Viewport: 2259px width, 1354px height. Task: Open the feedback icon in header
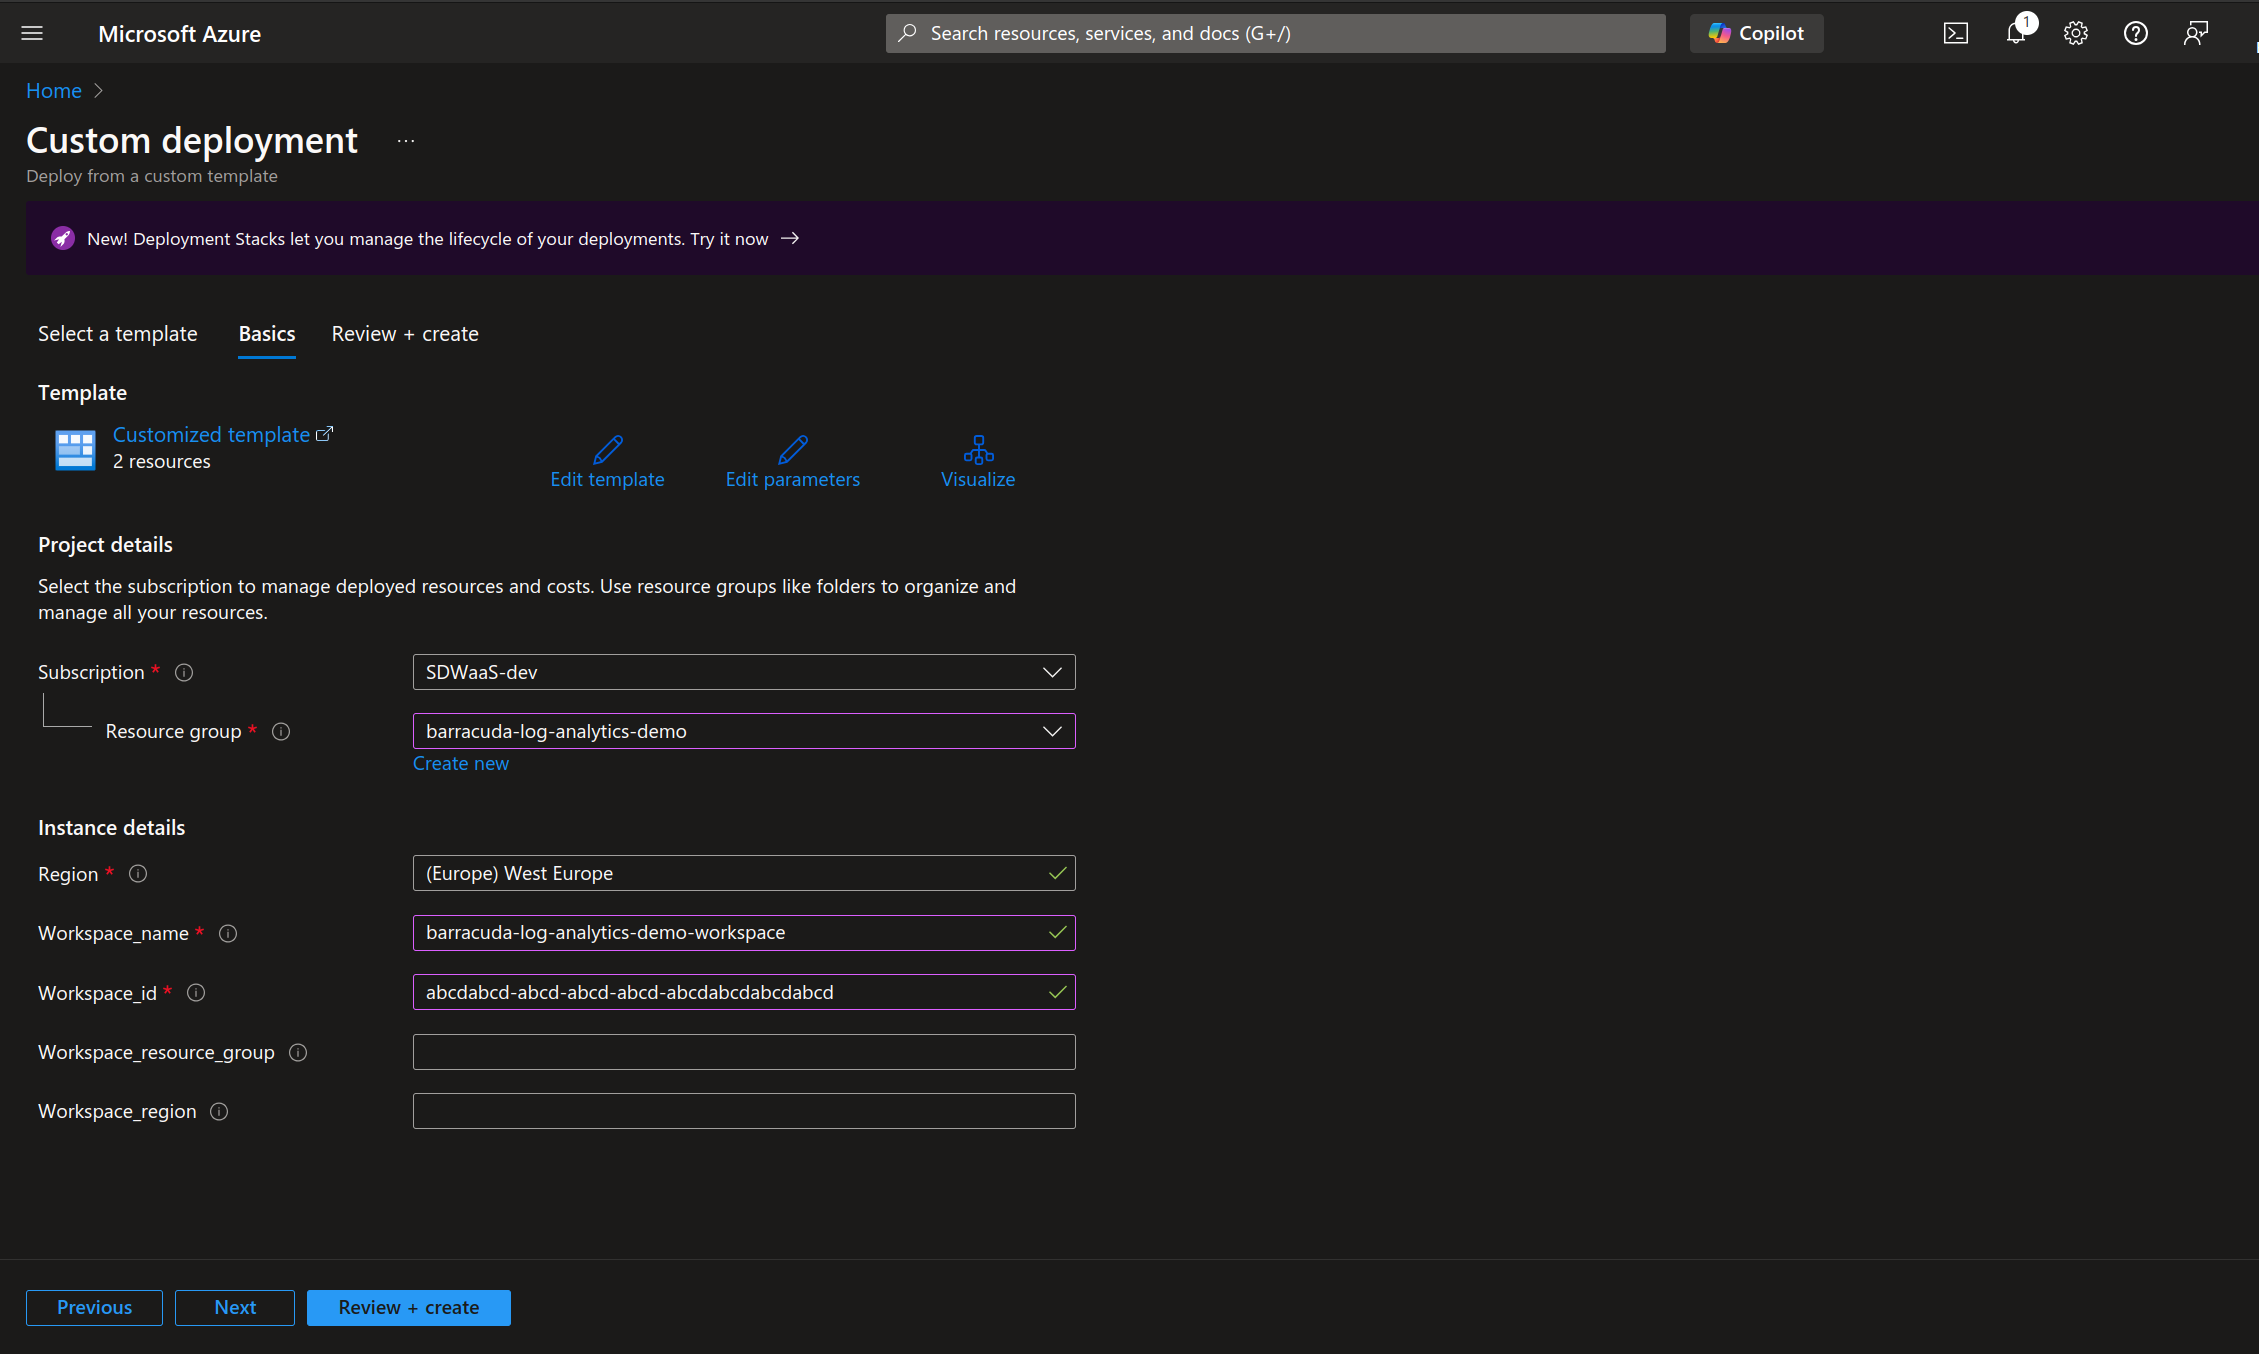pos(2195,33)
